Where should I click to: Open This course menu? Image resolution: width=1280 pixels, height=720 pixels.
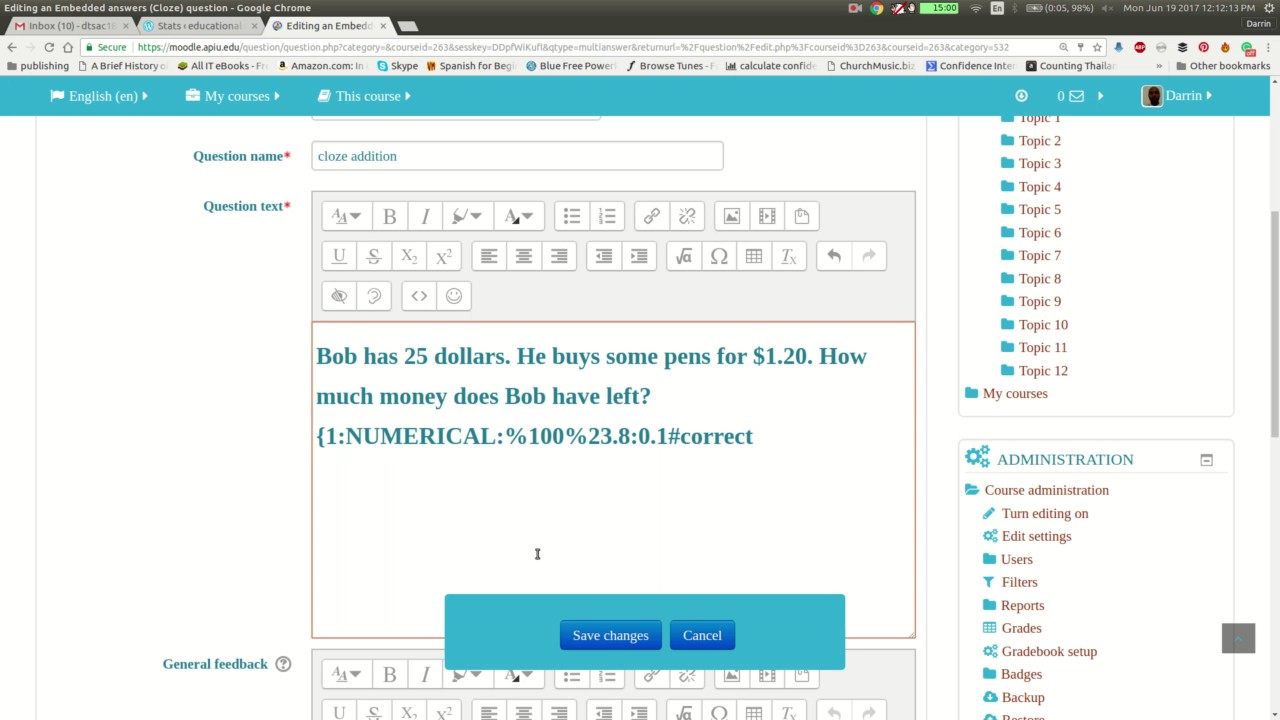coord(365,96)
